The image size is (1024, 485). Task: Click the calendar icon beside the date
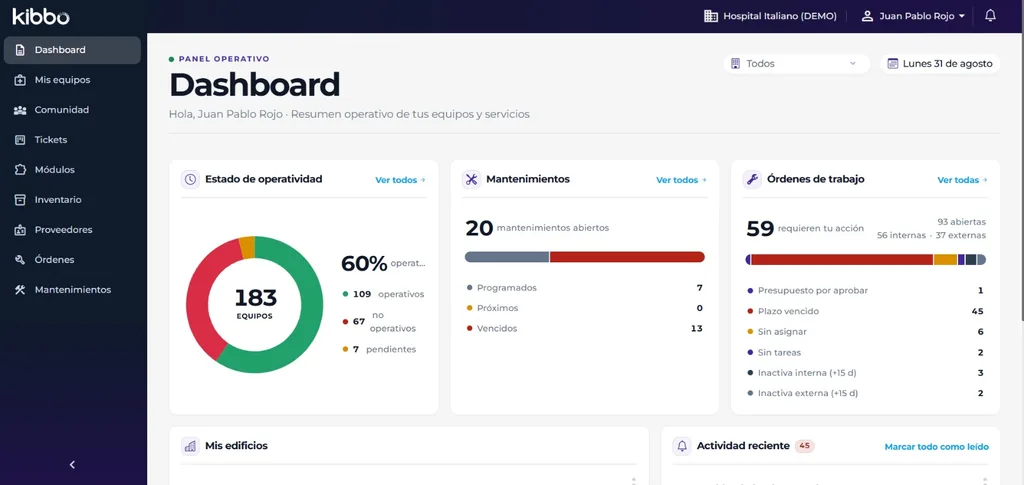tap(893, 64)
